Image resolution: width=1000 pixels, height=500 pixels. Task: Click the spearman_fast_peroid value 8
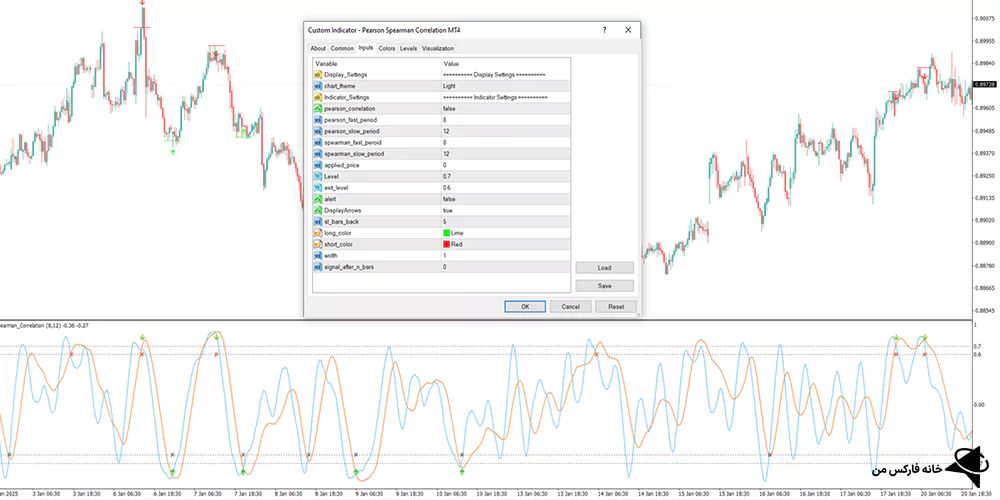coord(445,142)
